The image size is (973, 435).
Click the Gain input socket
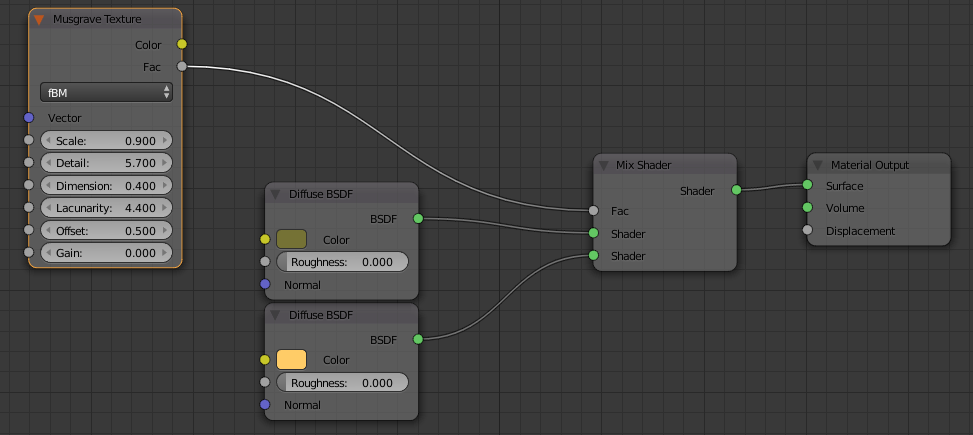click(x=29, y=253)
